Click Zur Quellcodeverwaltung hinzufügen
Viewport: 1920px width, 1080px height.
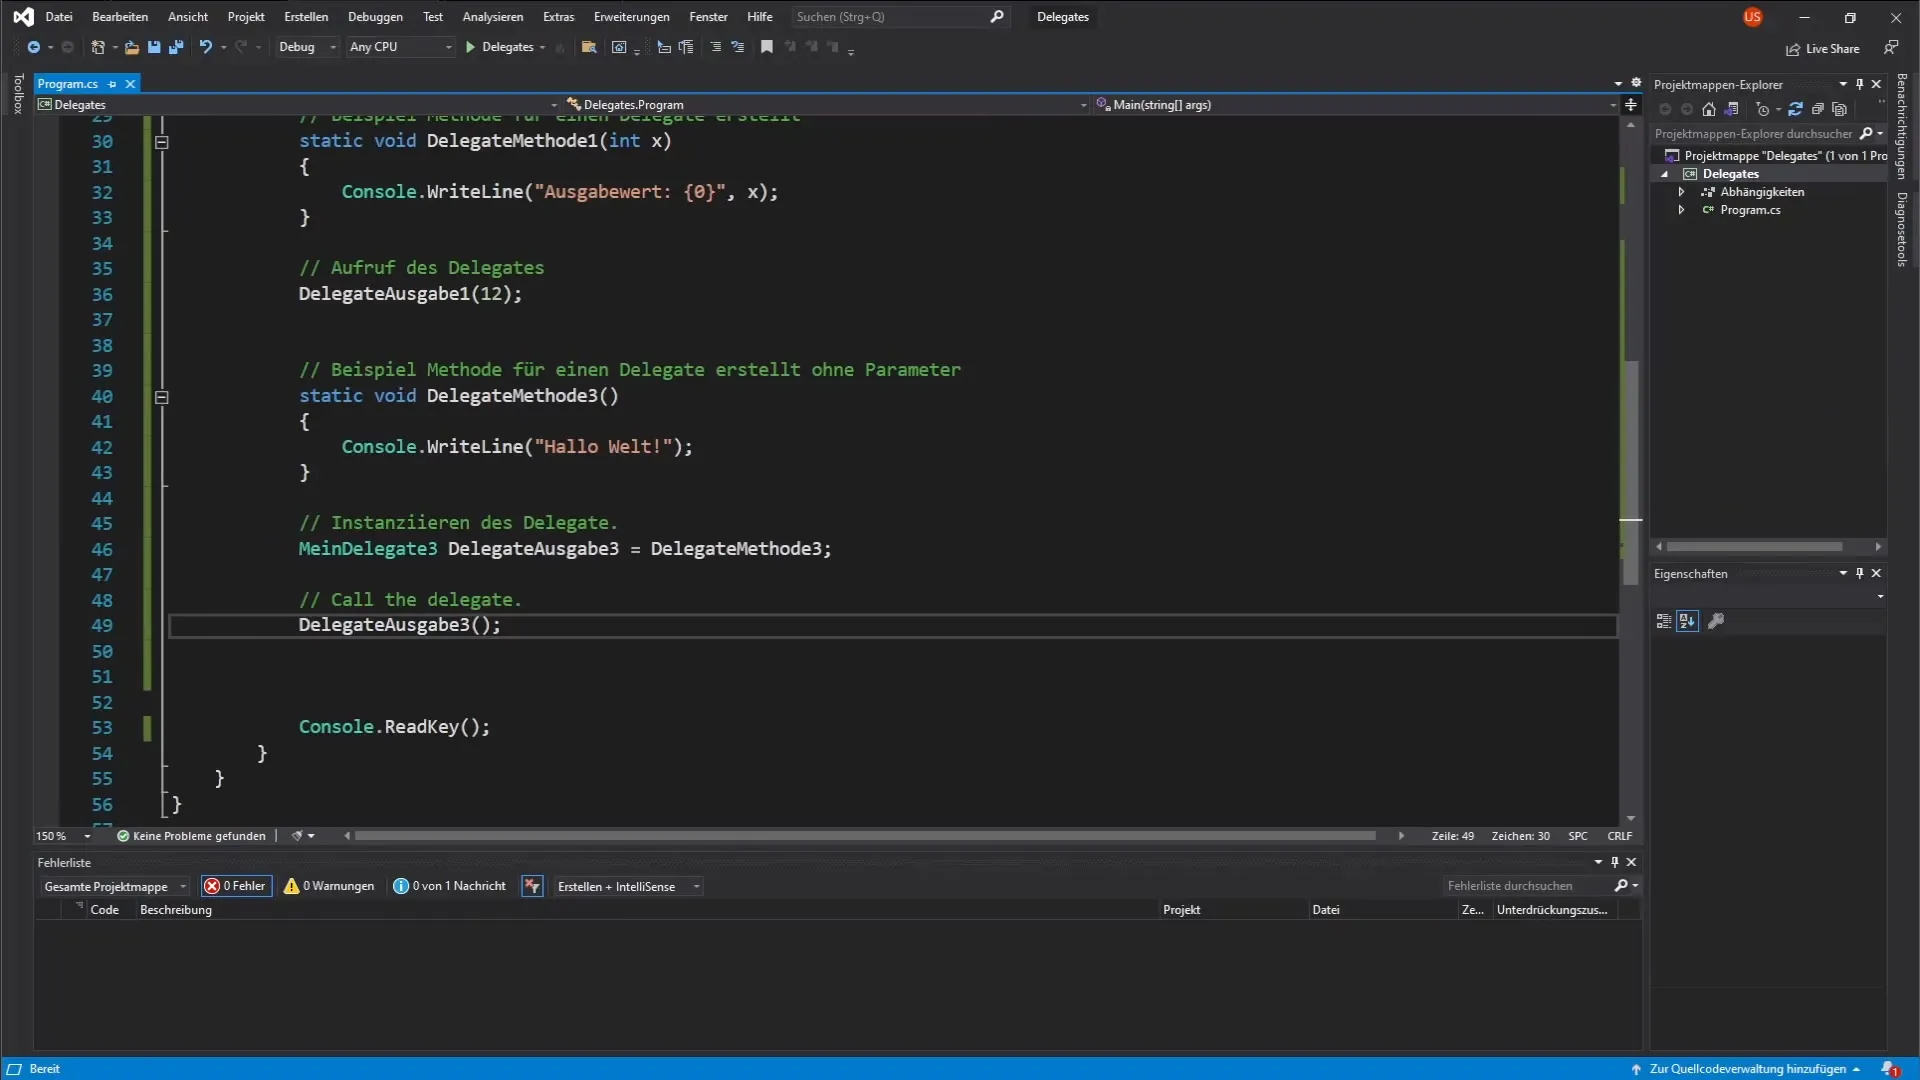[1746, 1069]
